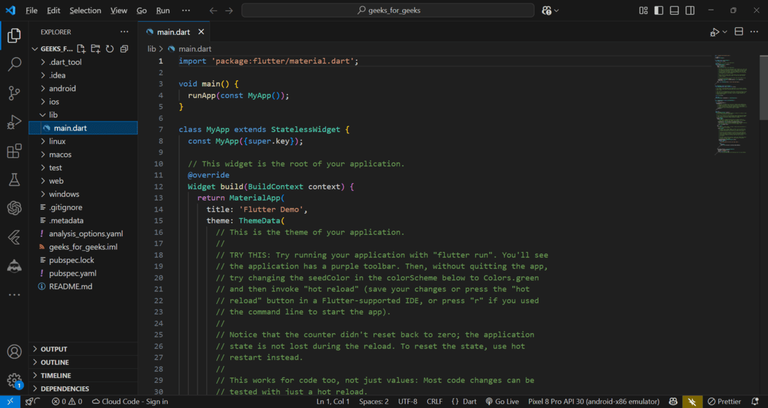This screenshot has height=408, width=768.
Task: Collapse the lib folder
Action: (x=53, y=115)
